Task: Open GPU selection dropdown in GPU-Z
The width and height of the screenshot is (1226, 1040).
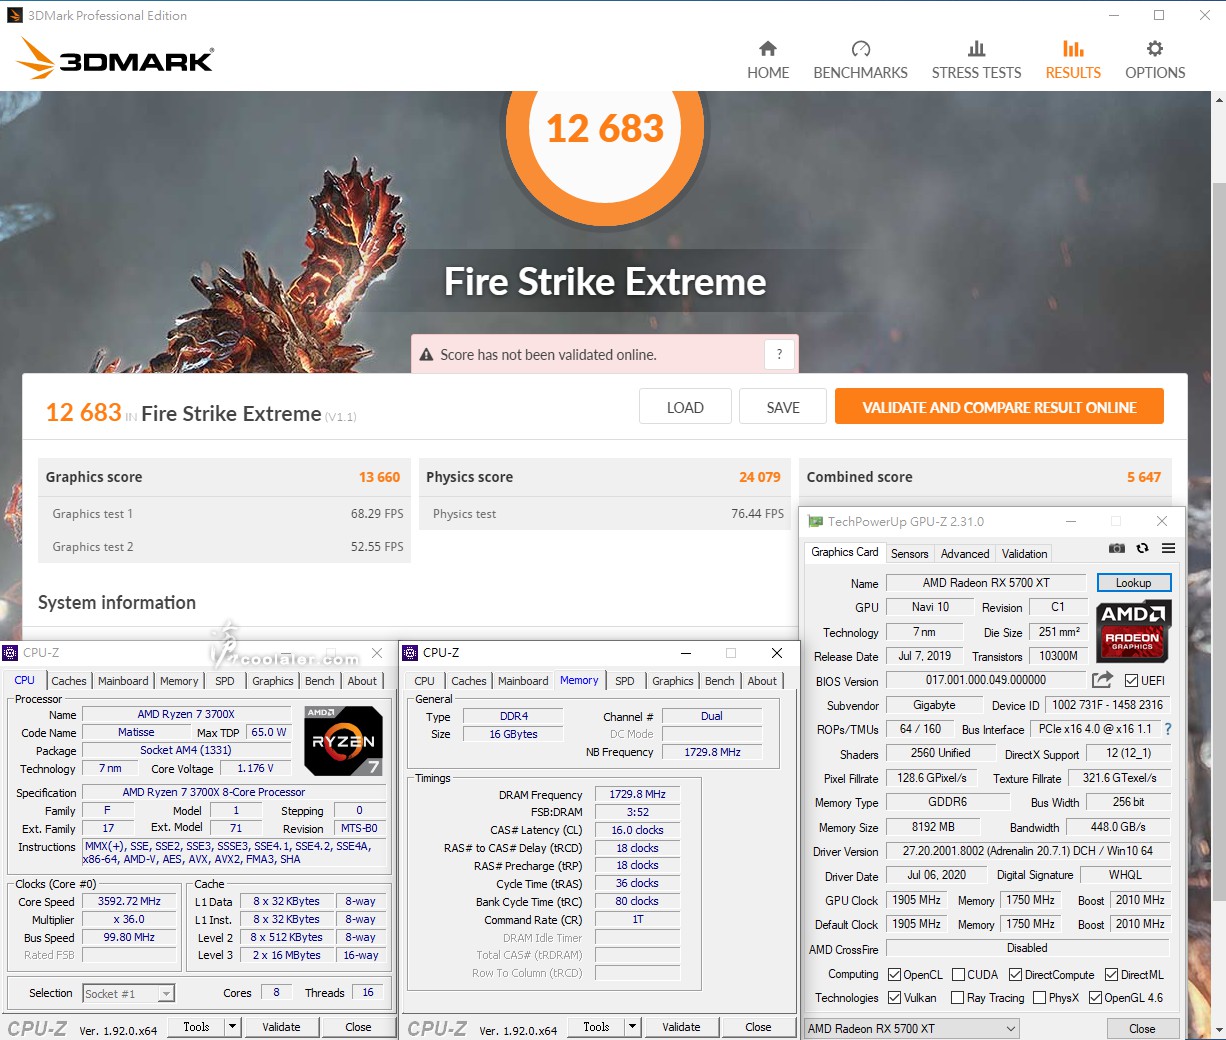Action: point(912,1028)
